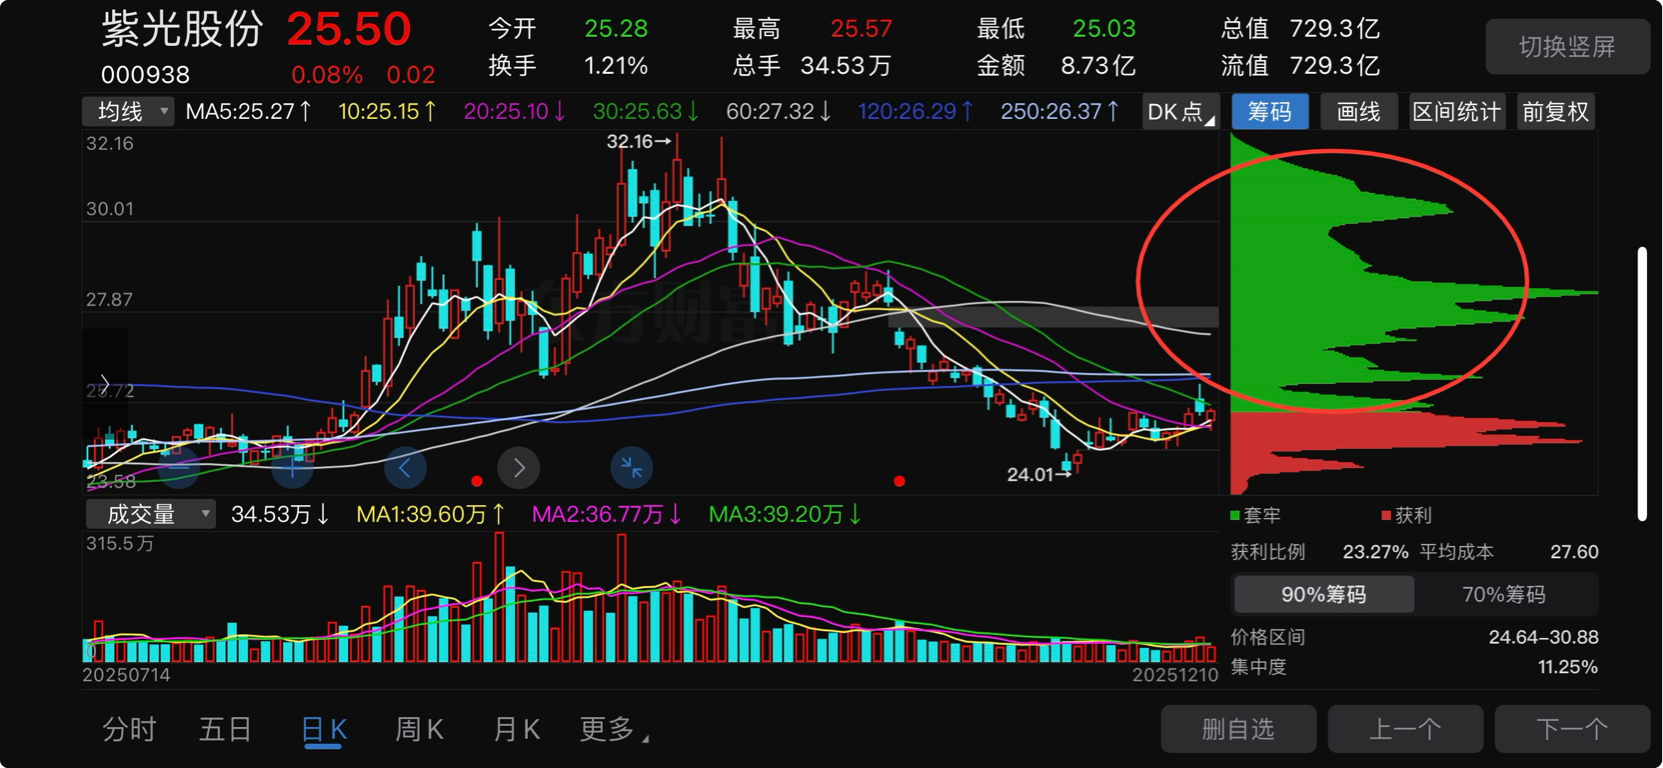The height and width of the screenshot is (768, 1663).
Task: Tap the MA2:36.77万 volume value
Action: (607, 514)
